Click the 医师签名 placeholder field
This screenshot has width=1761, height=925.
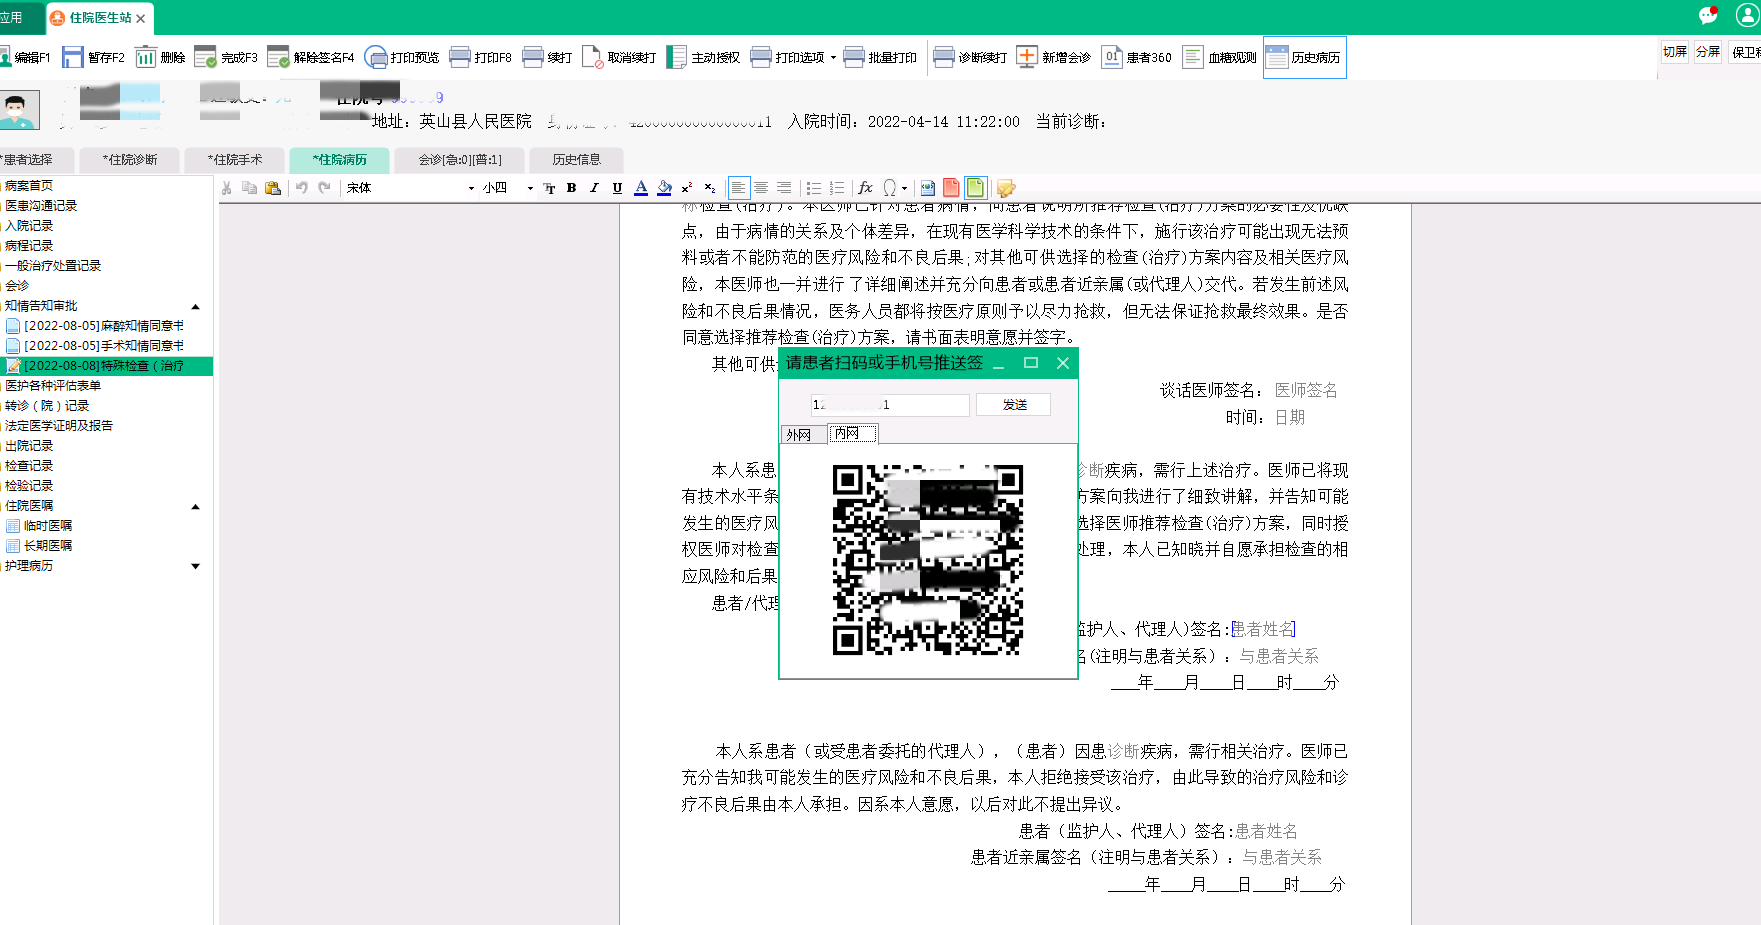pyautogui.click(x=1306, y=390)
